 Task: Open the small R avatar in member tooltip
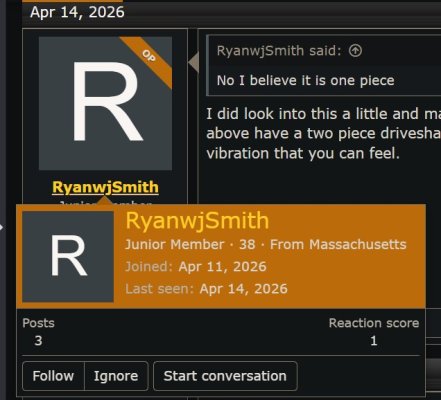pyautogui.click(x=68, y=256)
